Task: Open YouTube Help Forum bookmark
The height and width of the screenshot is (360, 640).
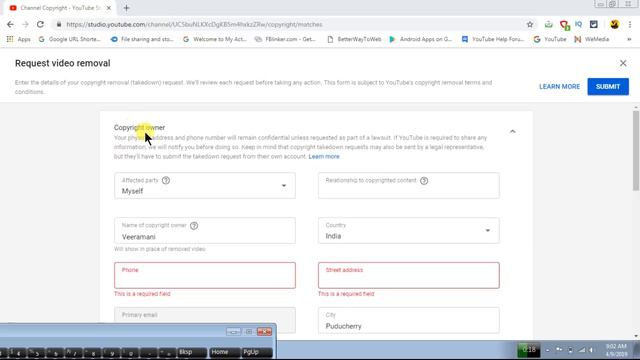Action: (493, 39)
